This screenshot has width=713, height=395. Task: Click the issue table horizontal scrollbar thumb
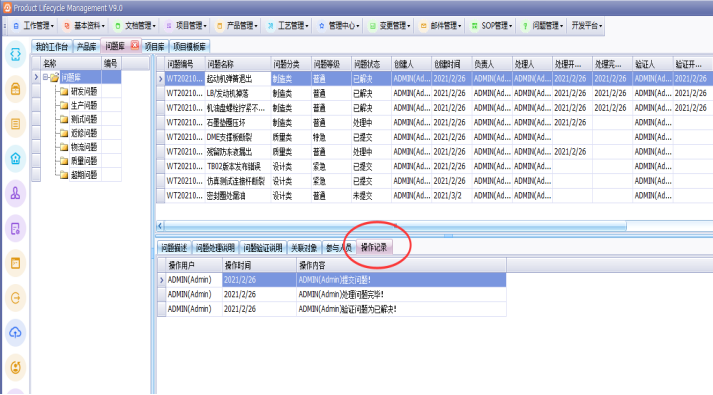[x=395, y=225]
